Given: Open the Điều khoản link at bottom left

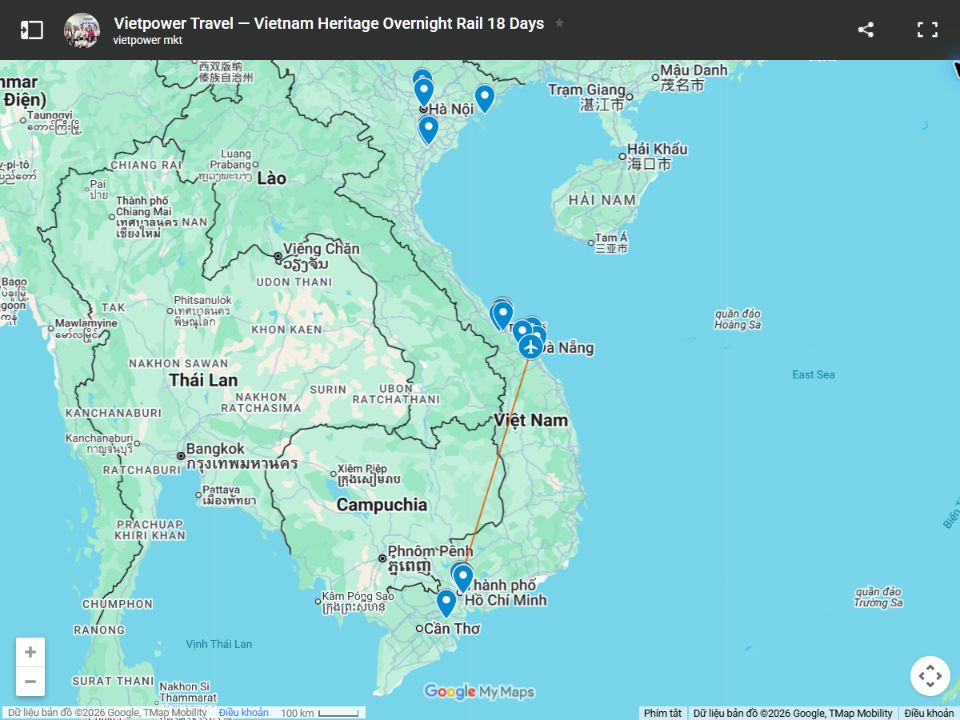Looking at the screenshot, I should click(x=244, y=713).
